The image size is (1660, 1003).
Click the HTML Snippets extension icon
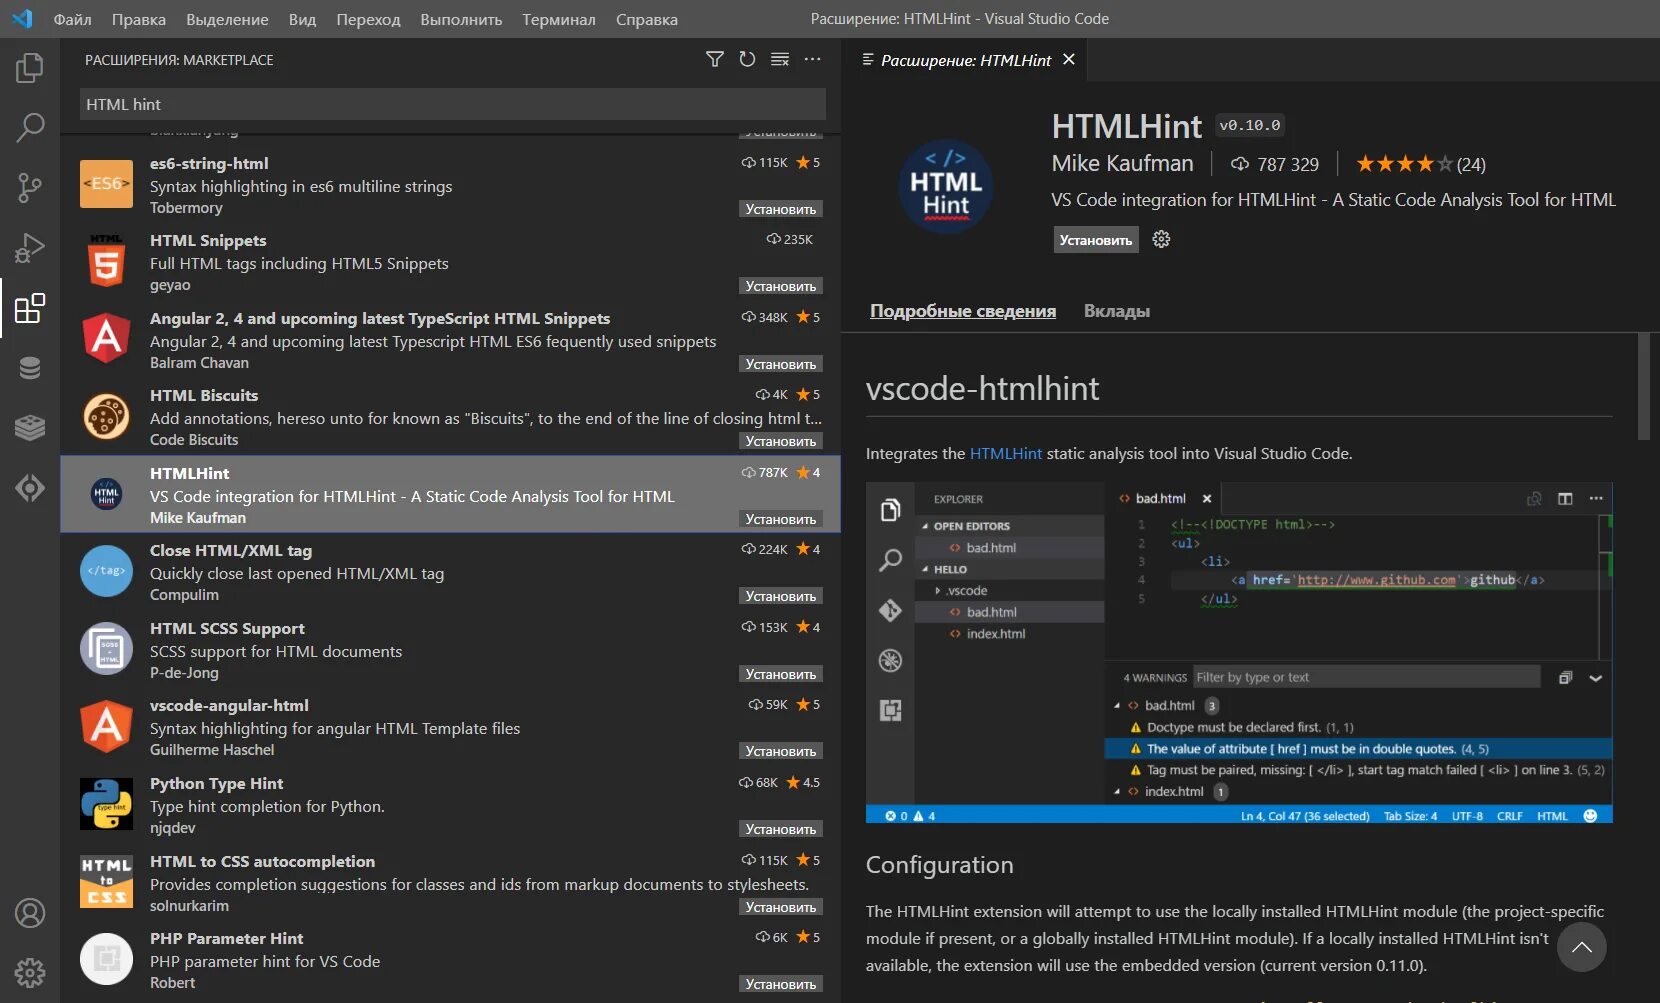tap(106, 261)
